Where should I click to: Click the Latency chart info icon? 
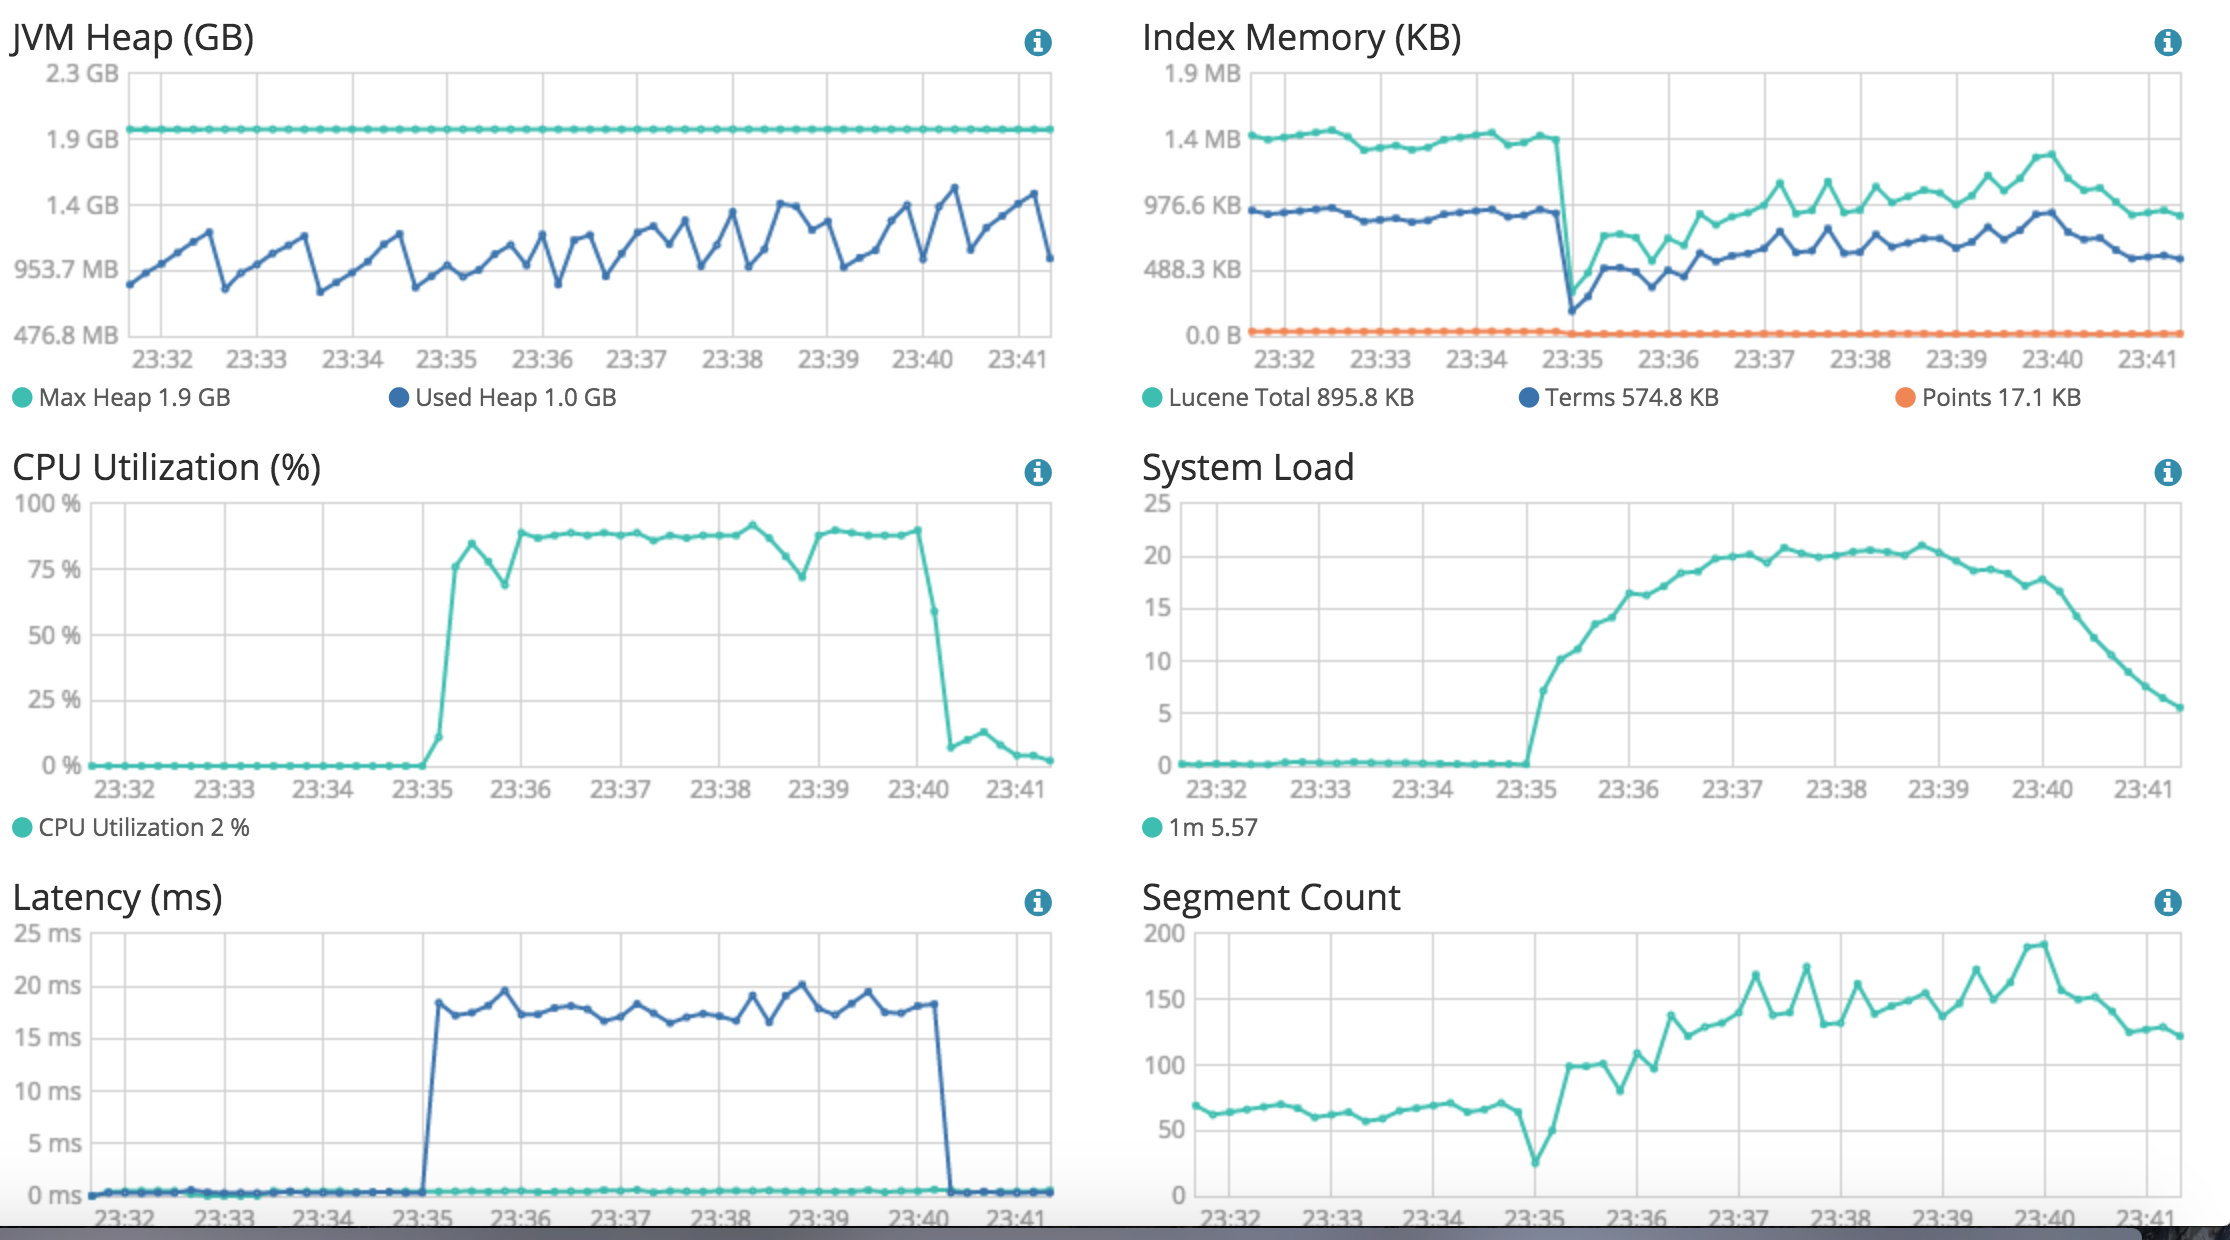pyautogui.click(x=1038, y=902)
